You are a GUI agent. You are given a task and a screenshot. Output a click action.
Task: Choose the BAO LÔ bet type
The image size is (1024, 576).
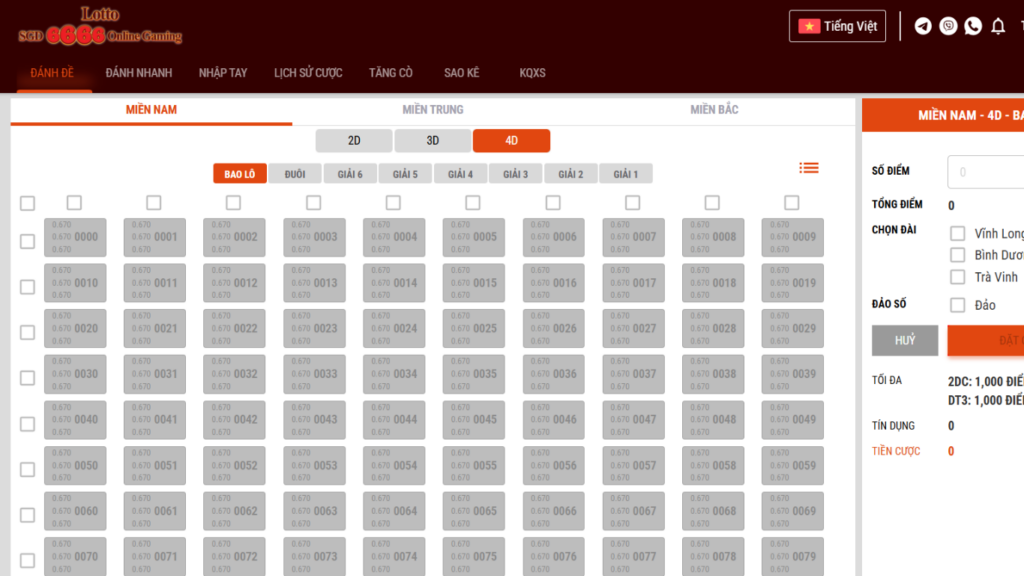point(240,174)
